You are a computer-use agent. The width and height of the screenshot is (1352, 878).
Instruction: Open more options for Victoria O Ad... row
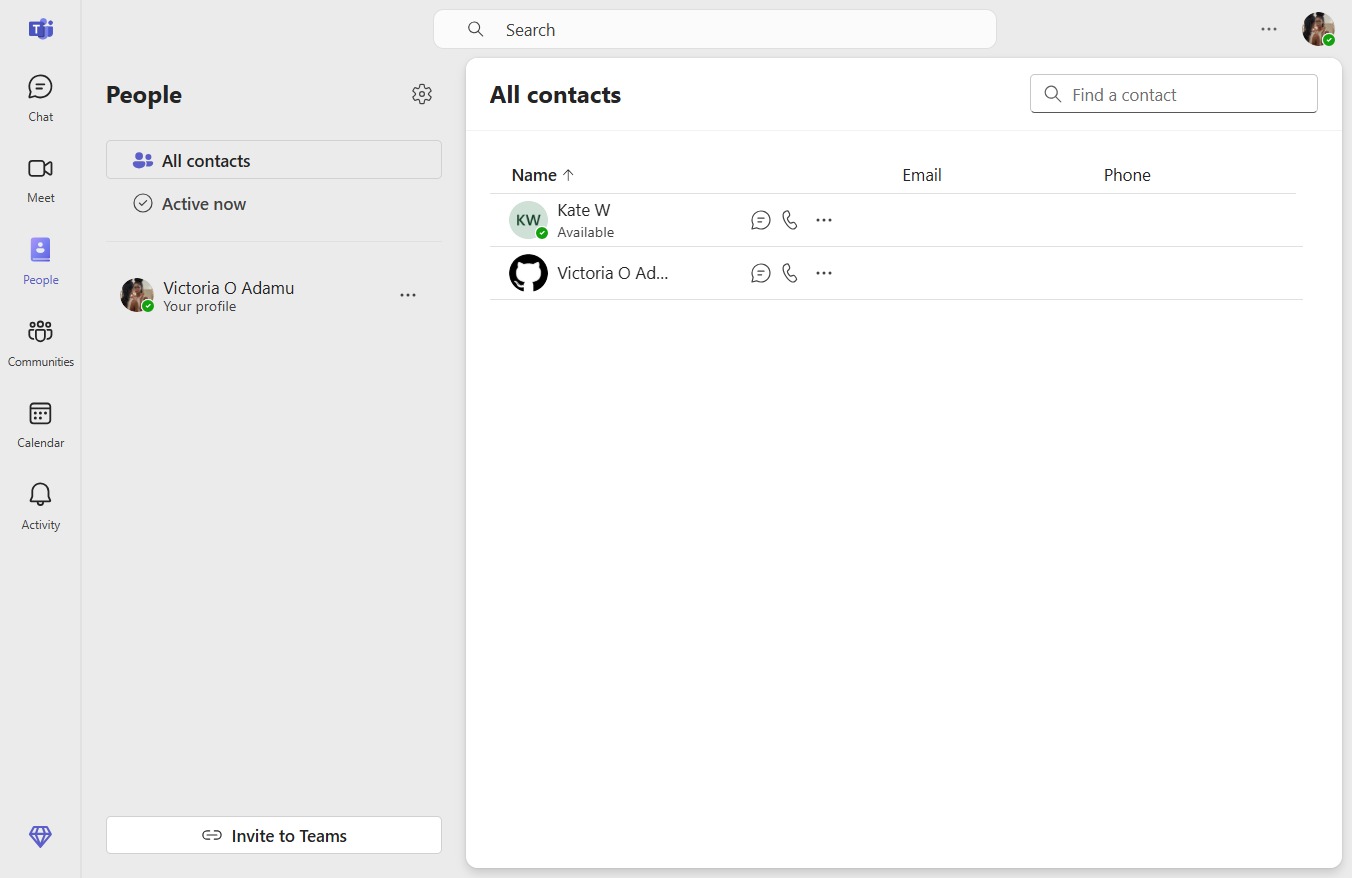tap(824, 273)
